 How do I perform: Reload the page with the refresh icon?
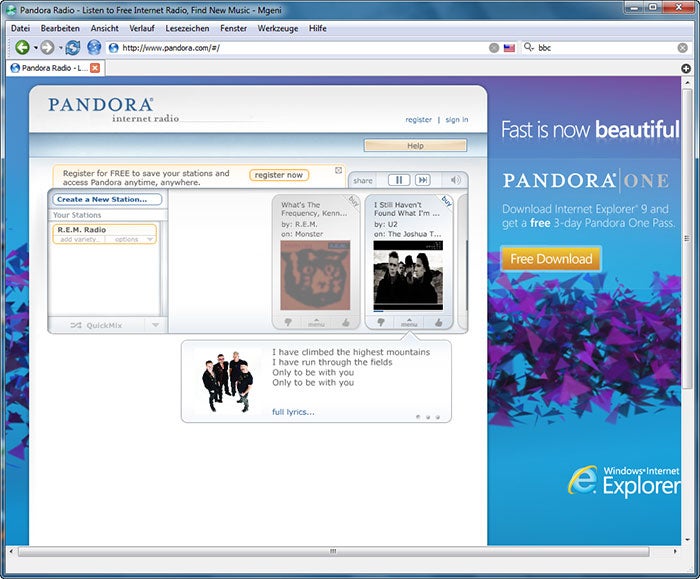[x=73, y=47]
